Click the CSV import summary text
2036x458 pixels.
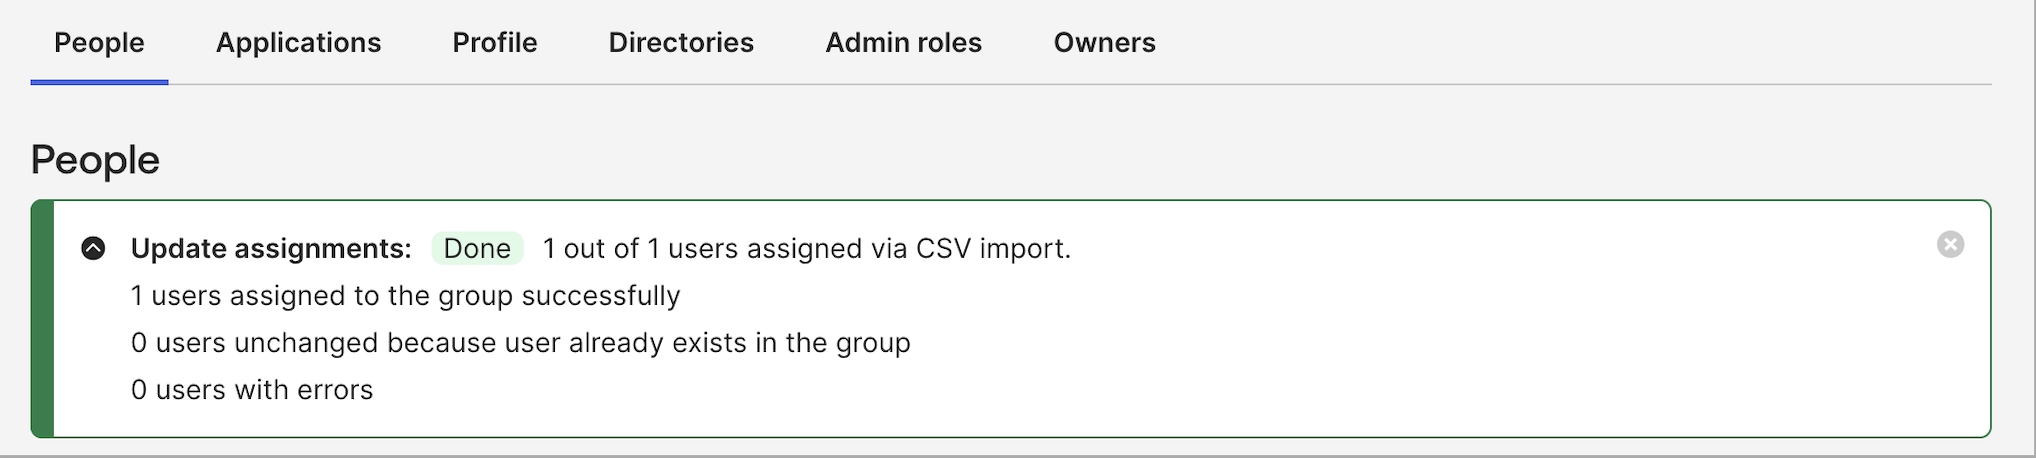(x=806, y=249)
